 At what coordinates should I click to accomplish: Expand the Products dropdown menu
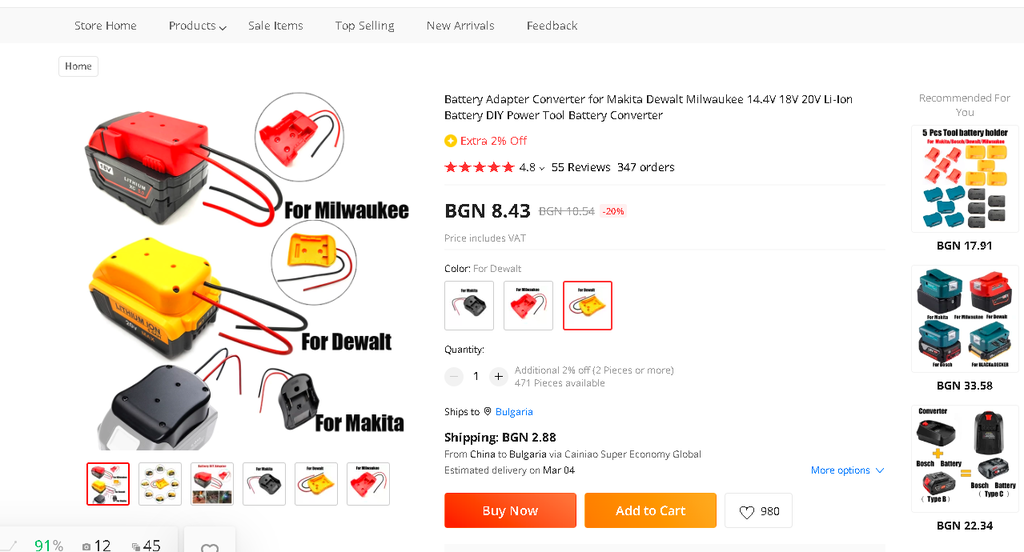pyautogui.click(x=197, y=26)
